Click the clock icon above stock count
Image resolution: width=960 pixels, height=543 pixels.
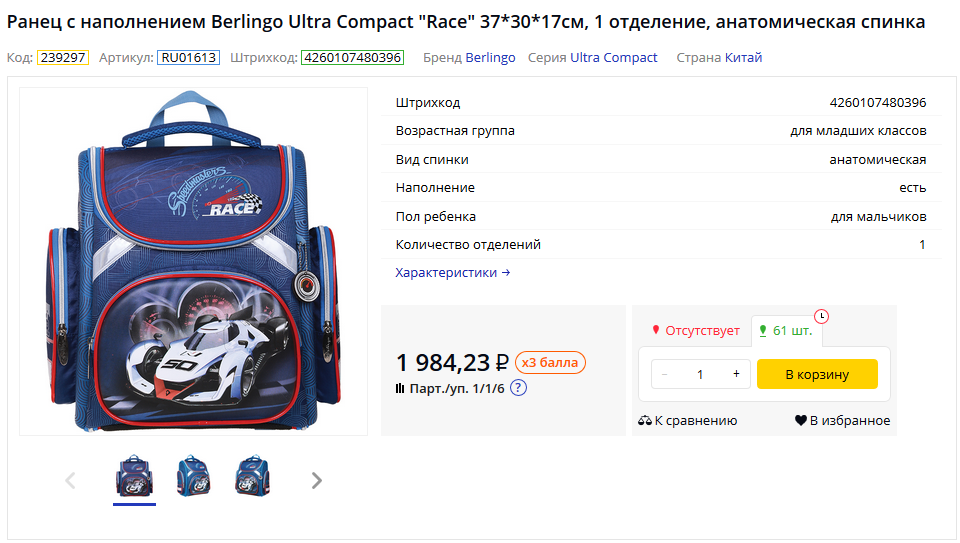[821, 316]
